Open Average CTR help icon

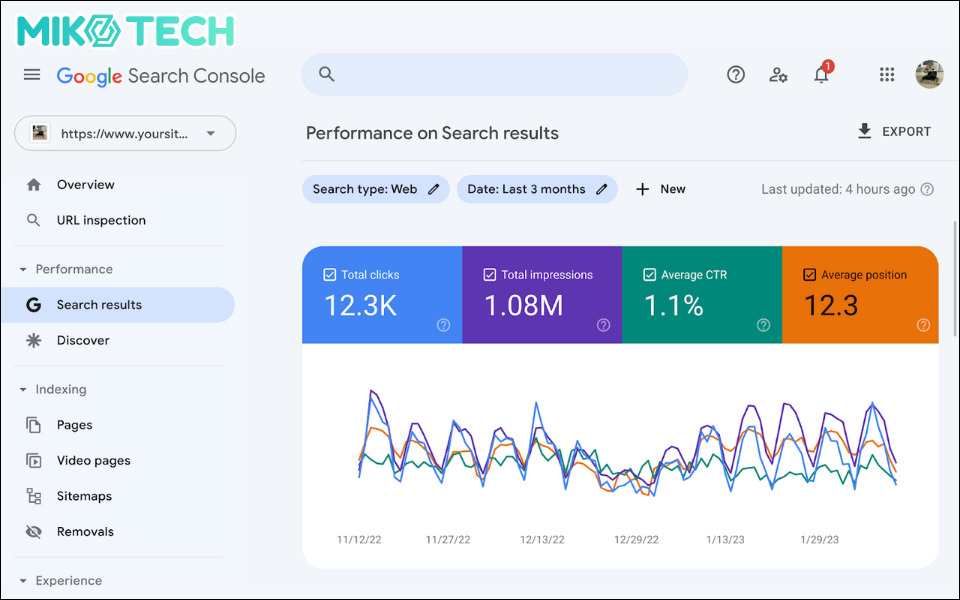(x=763, y=325)
